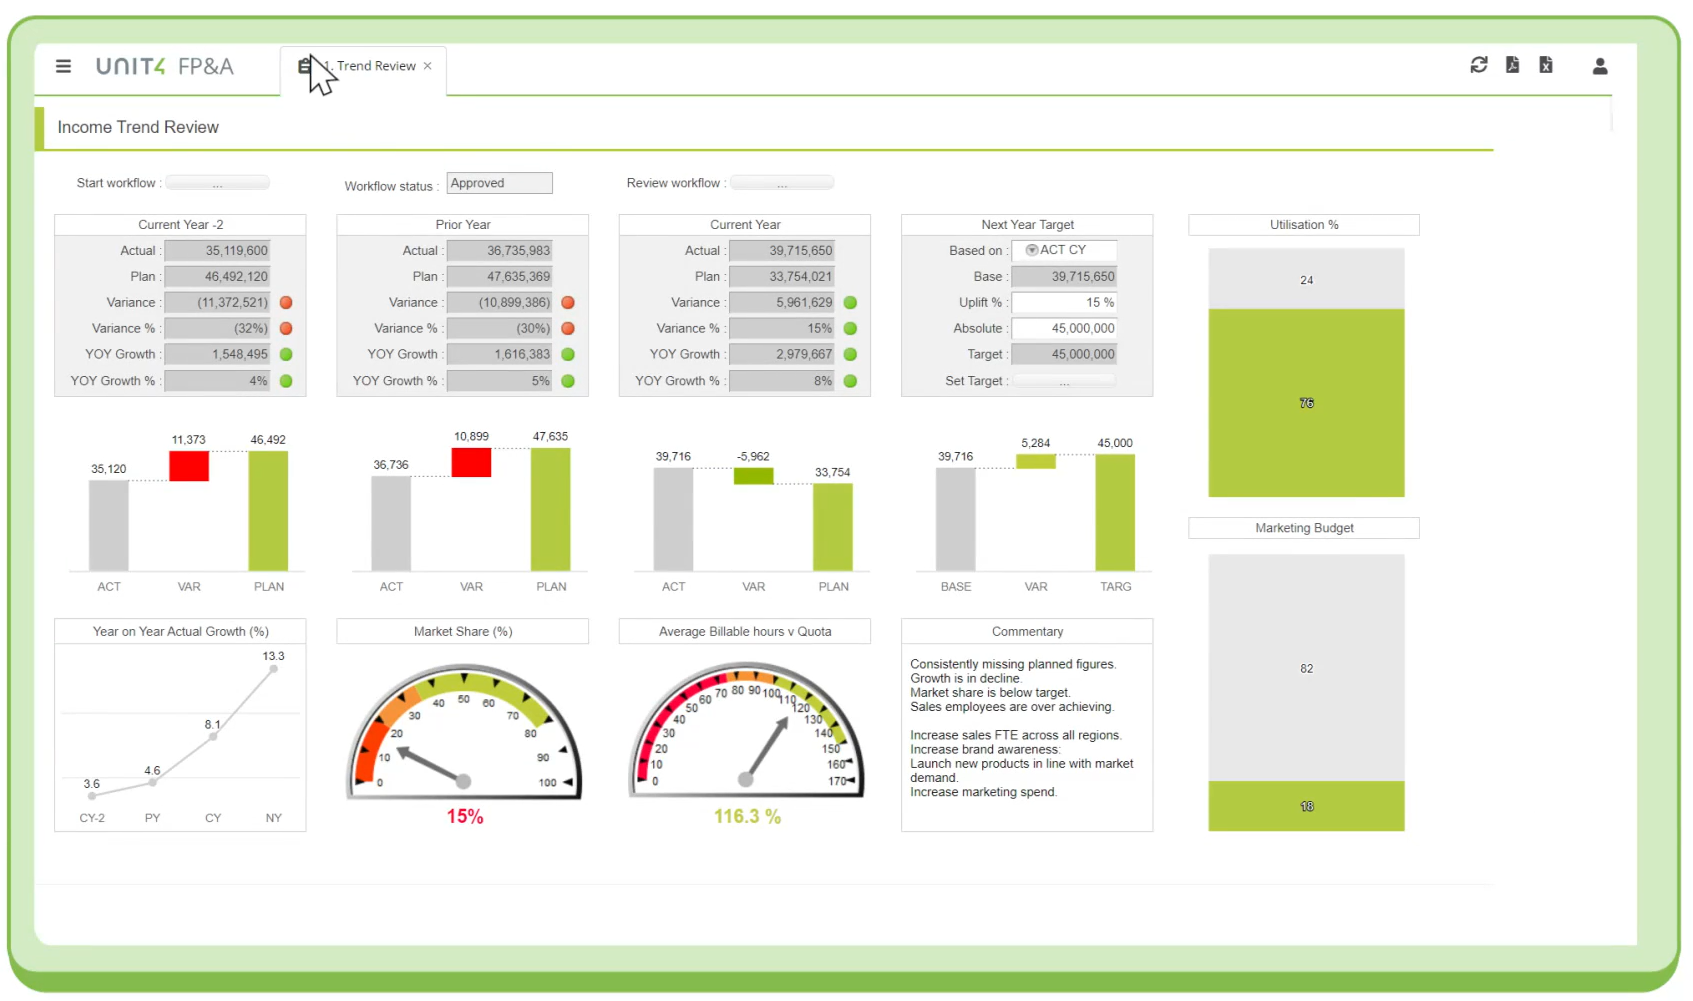Click the Set Target button
This screenshot has width=1693, height=1001.
pyautogui.click(x=1064, y=381)
